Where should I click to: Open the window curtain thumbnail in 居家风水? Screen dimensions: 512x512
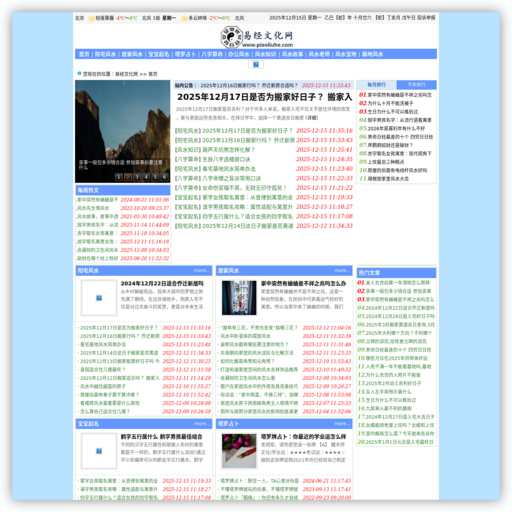coord(239,298)
